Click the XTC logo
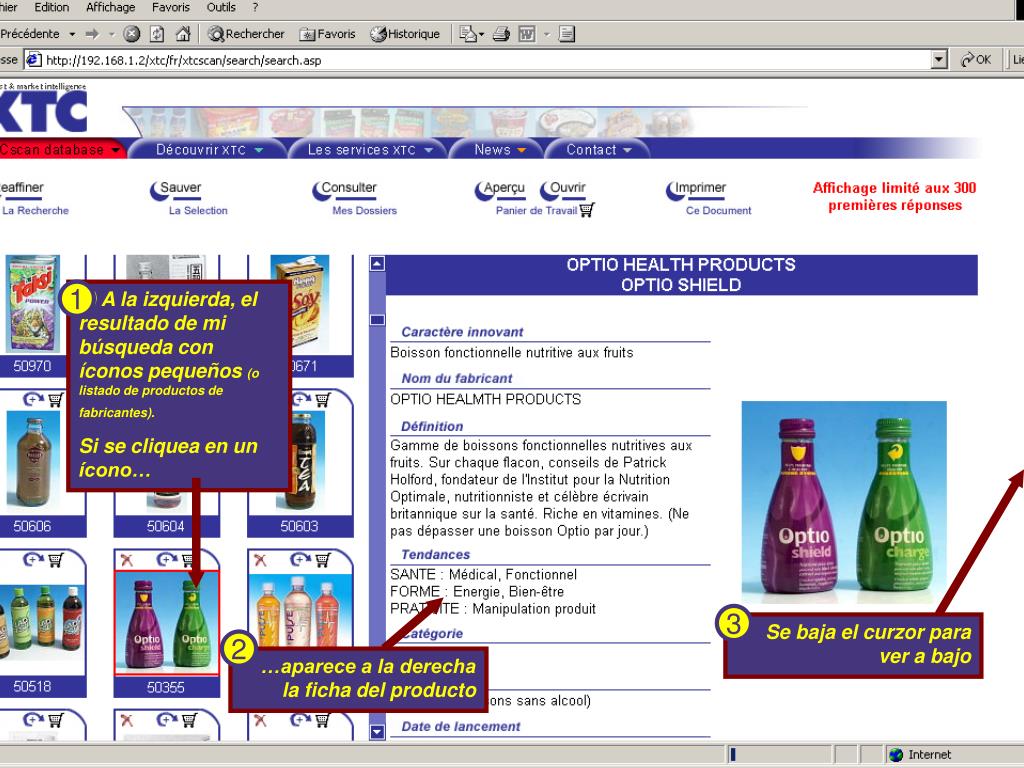 point(43,110)
